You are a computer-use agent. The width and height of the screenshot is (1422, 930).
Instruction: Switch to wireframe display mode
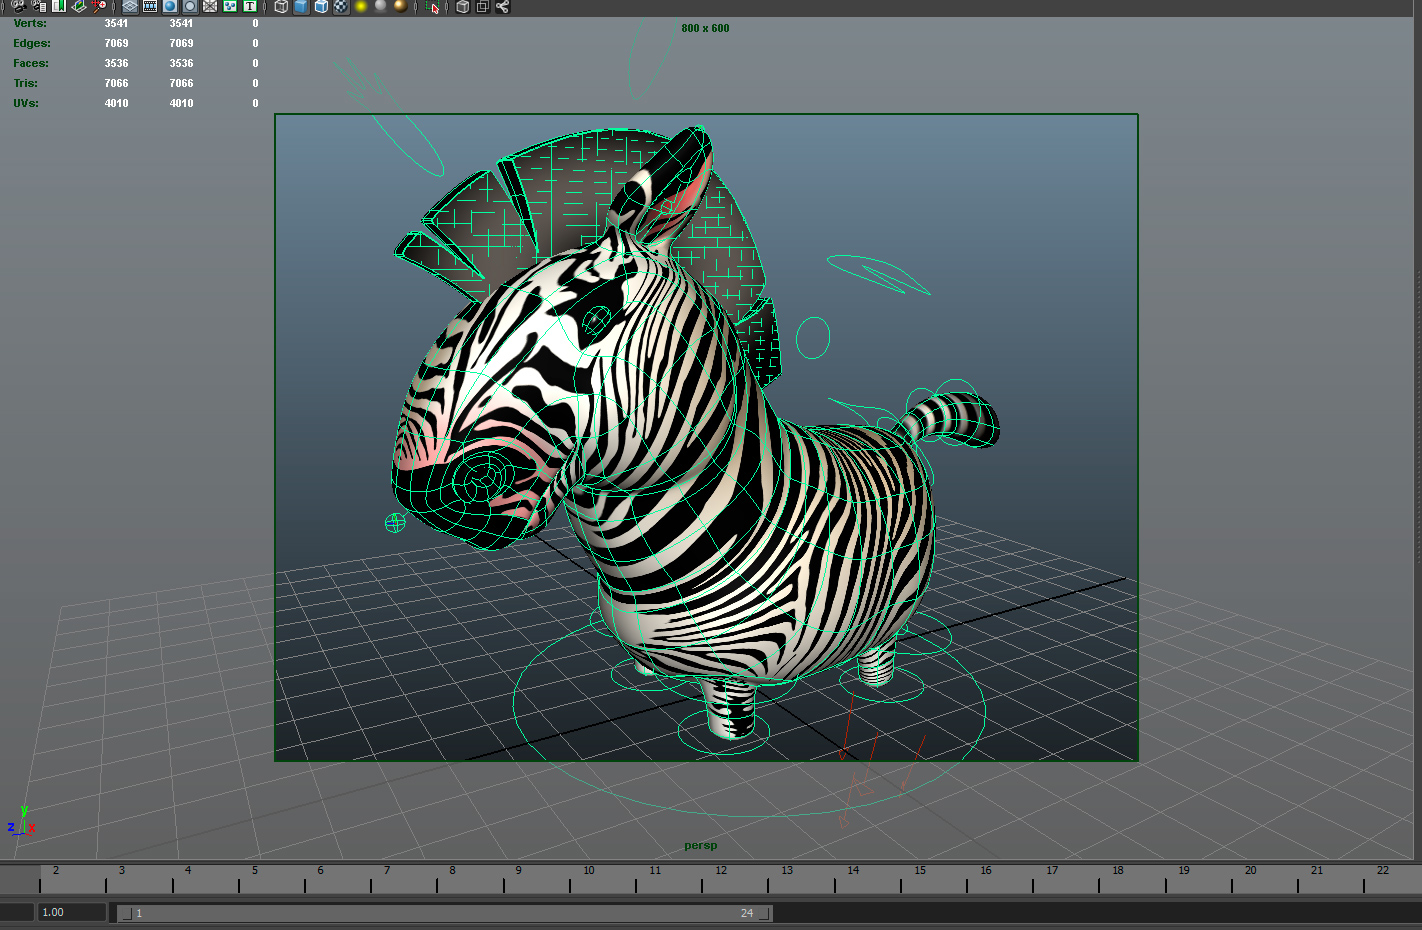tap(281, 7)
